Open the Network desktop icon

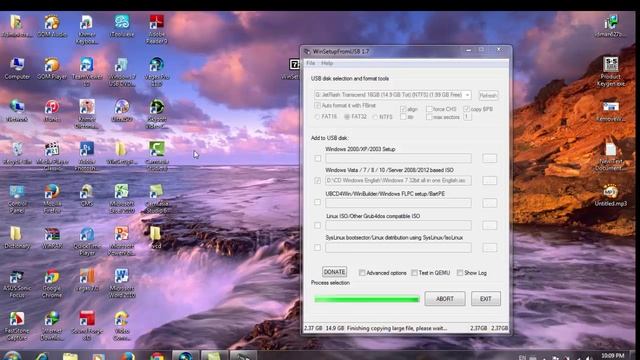tap(17, 111)
